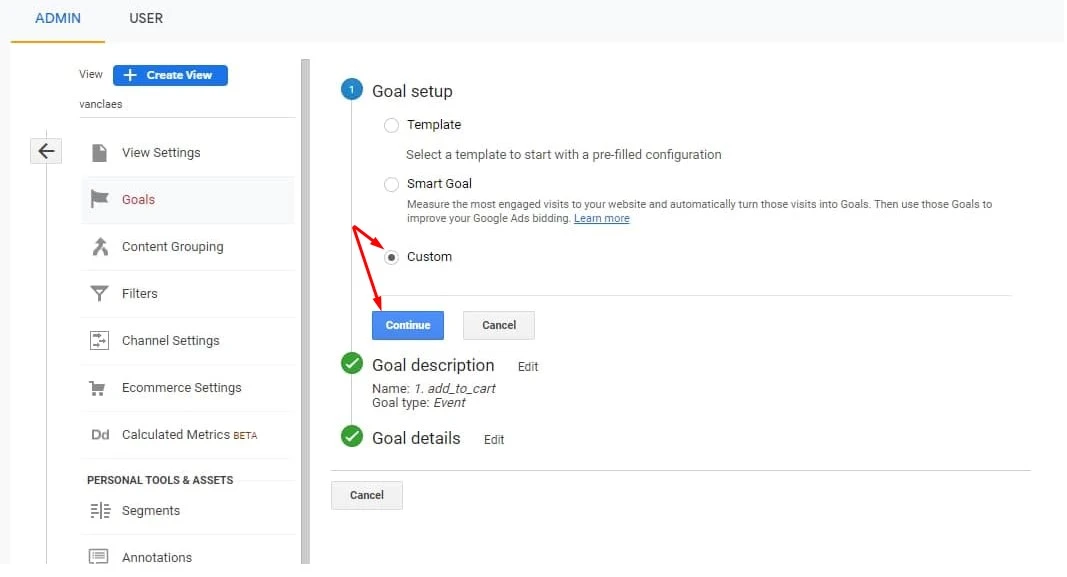Select the Template radio button
The width and height of the screenshot is (1067, 577).
click(391, 124)
